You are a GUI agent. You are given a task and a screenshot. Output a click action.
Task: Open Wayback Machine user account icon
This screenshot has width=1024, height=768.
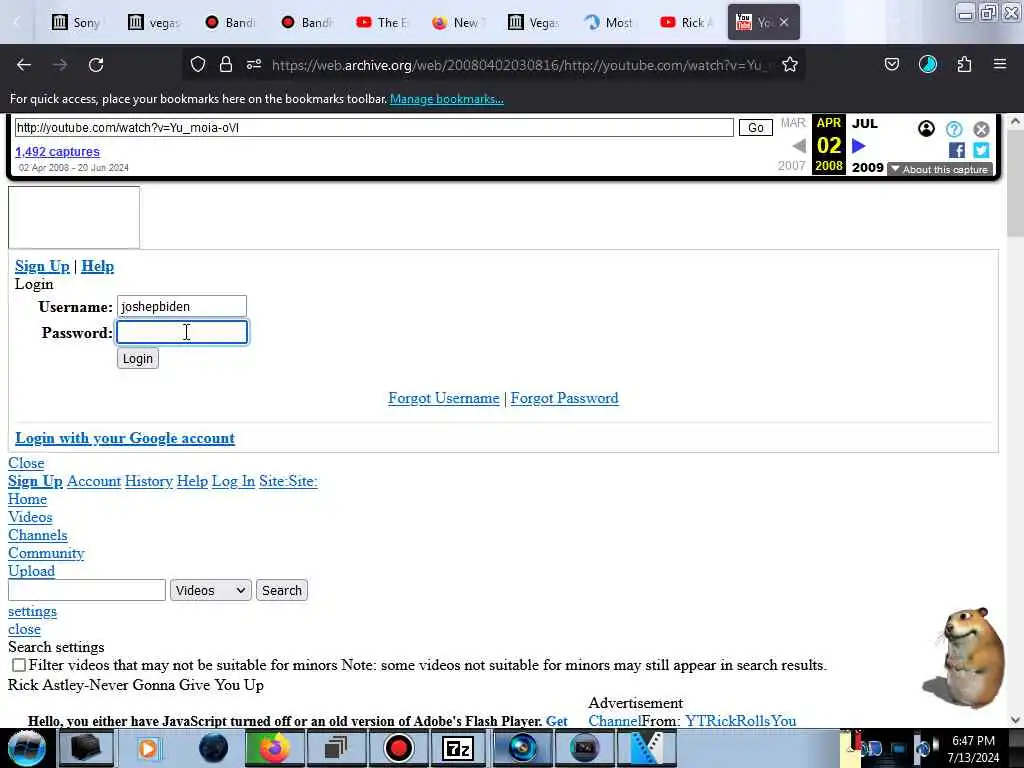(926, 129)
